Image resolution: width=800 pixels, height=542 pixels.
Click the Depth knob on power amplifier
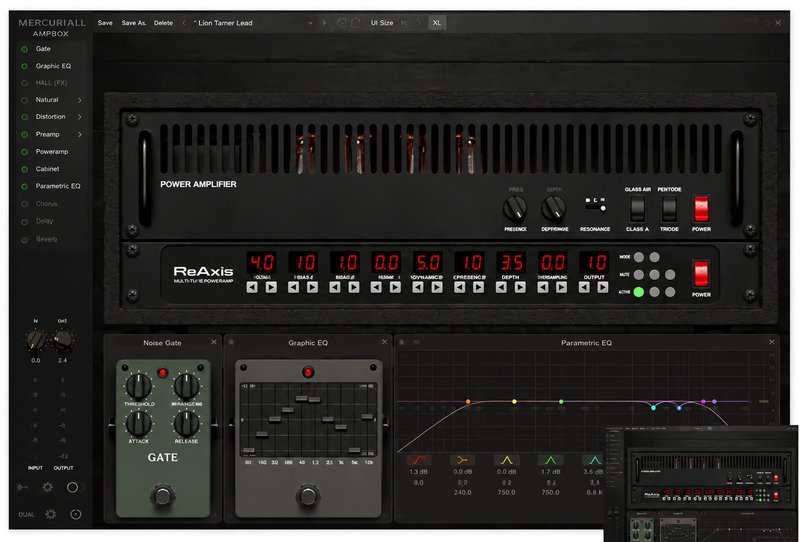coord(554,208)
